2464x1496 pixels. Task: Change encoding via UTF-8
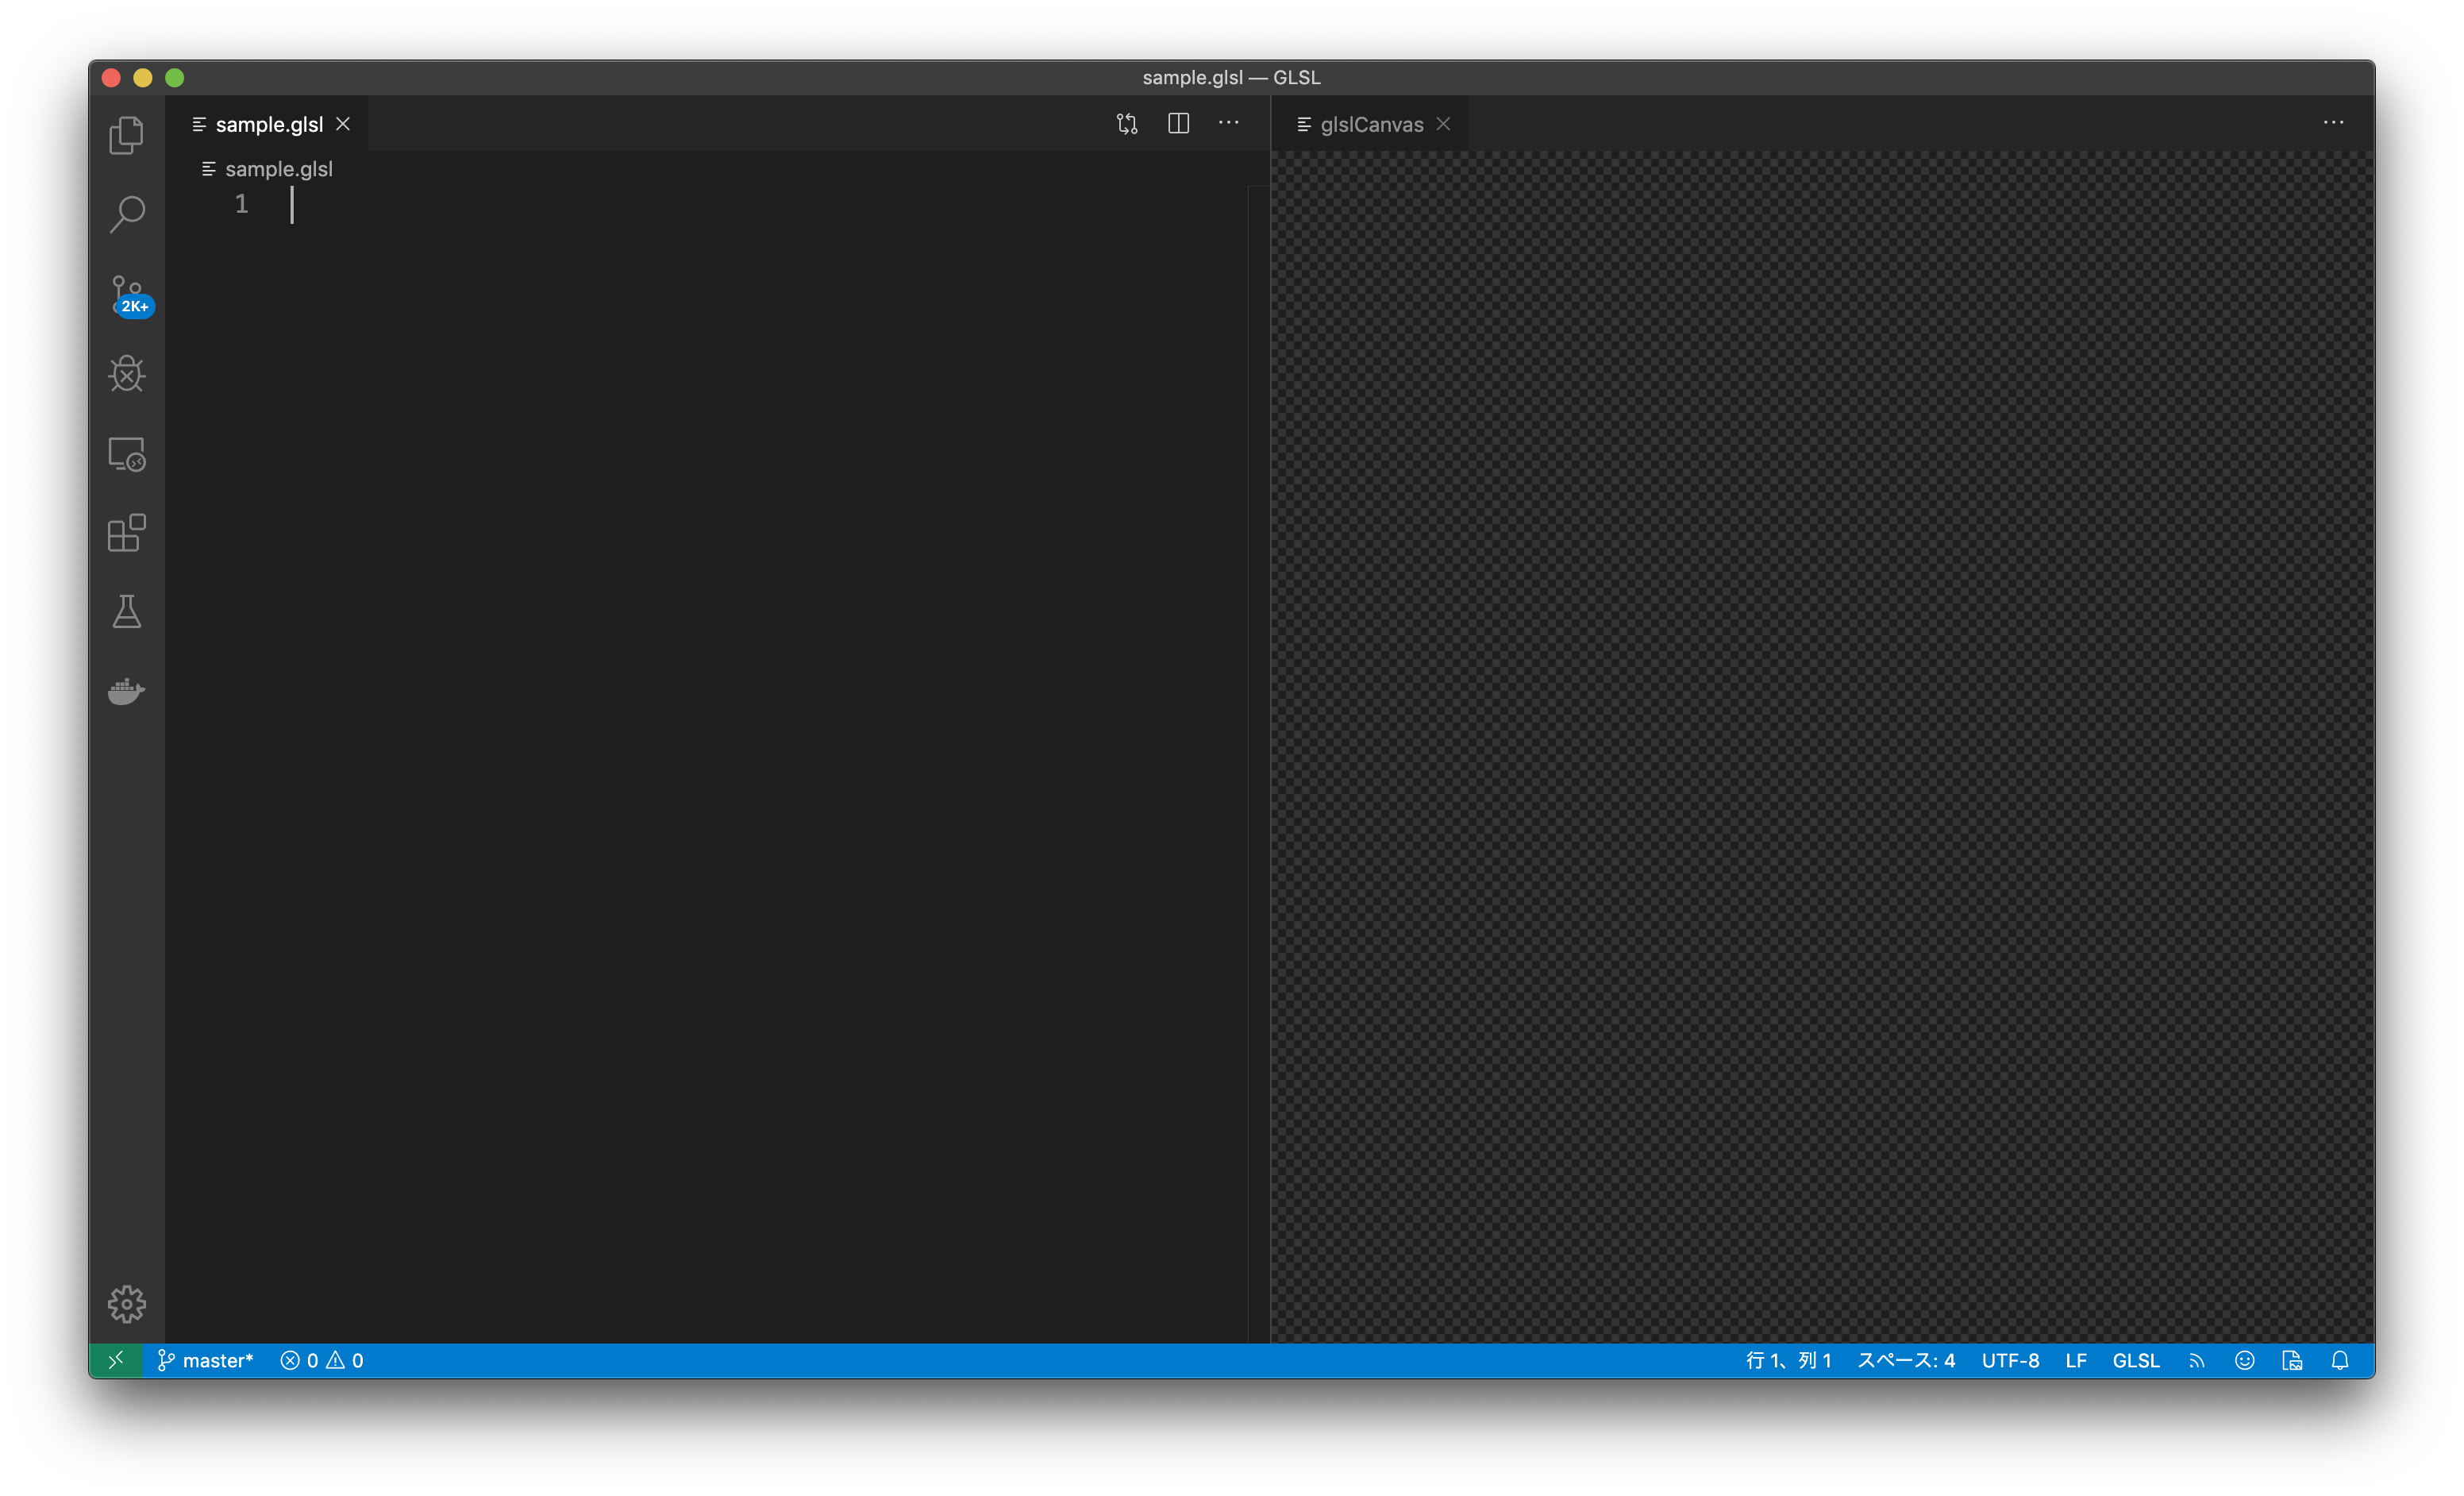(x=2010, y=1360)
